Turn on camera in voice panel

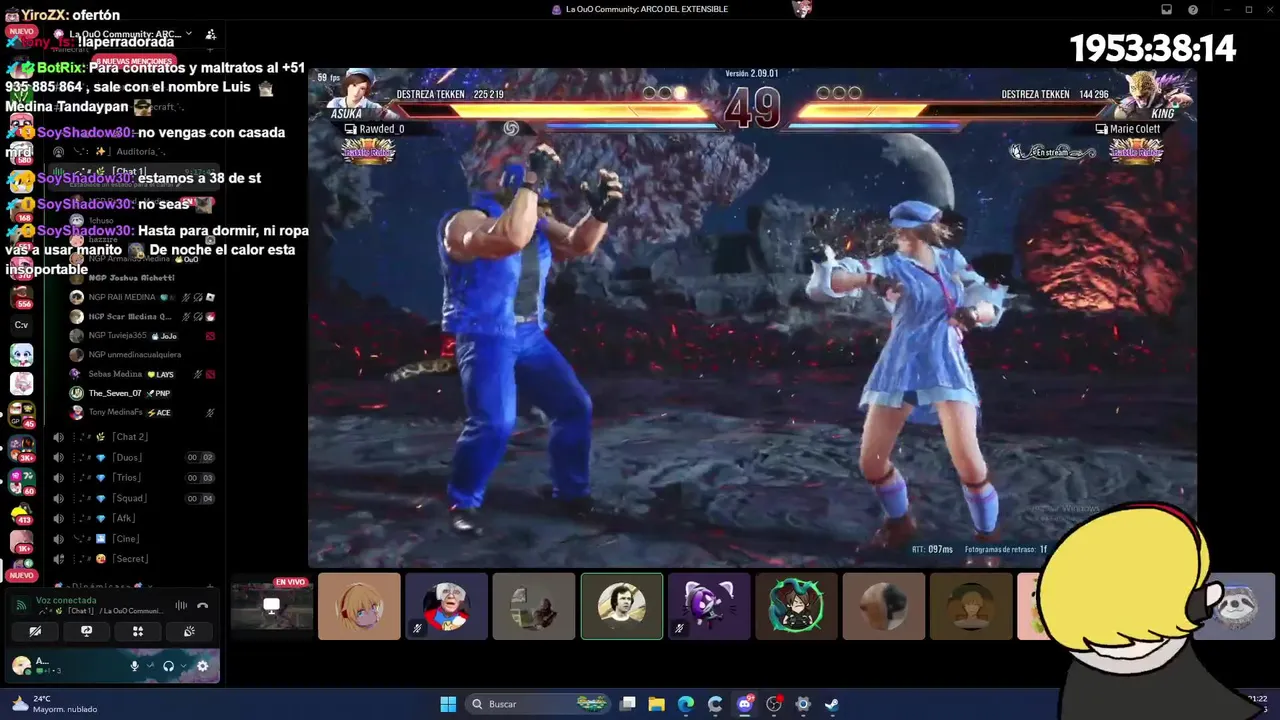coord(35,631)
